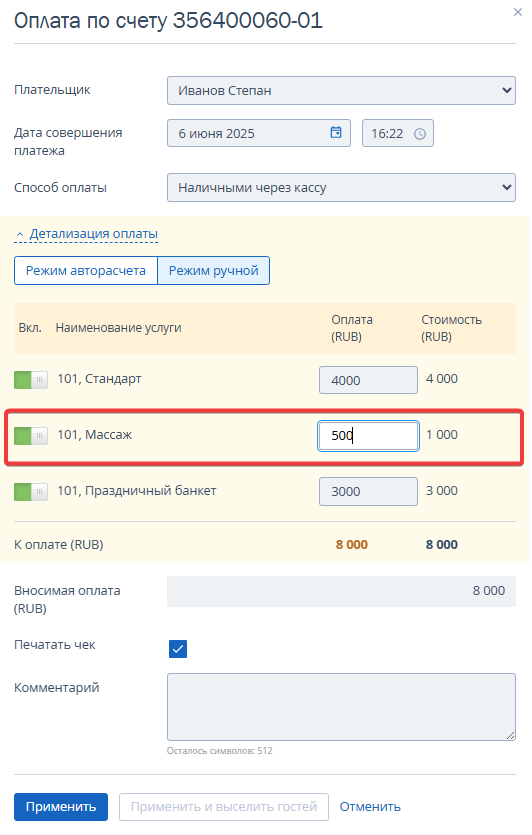The width and height of the screenshot is (532, 835).
Task: Open the Плательщик dropdown
Action: [x=341, y=91]
